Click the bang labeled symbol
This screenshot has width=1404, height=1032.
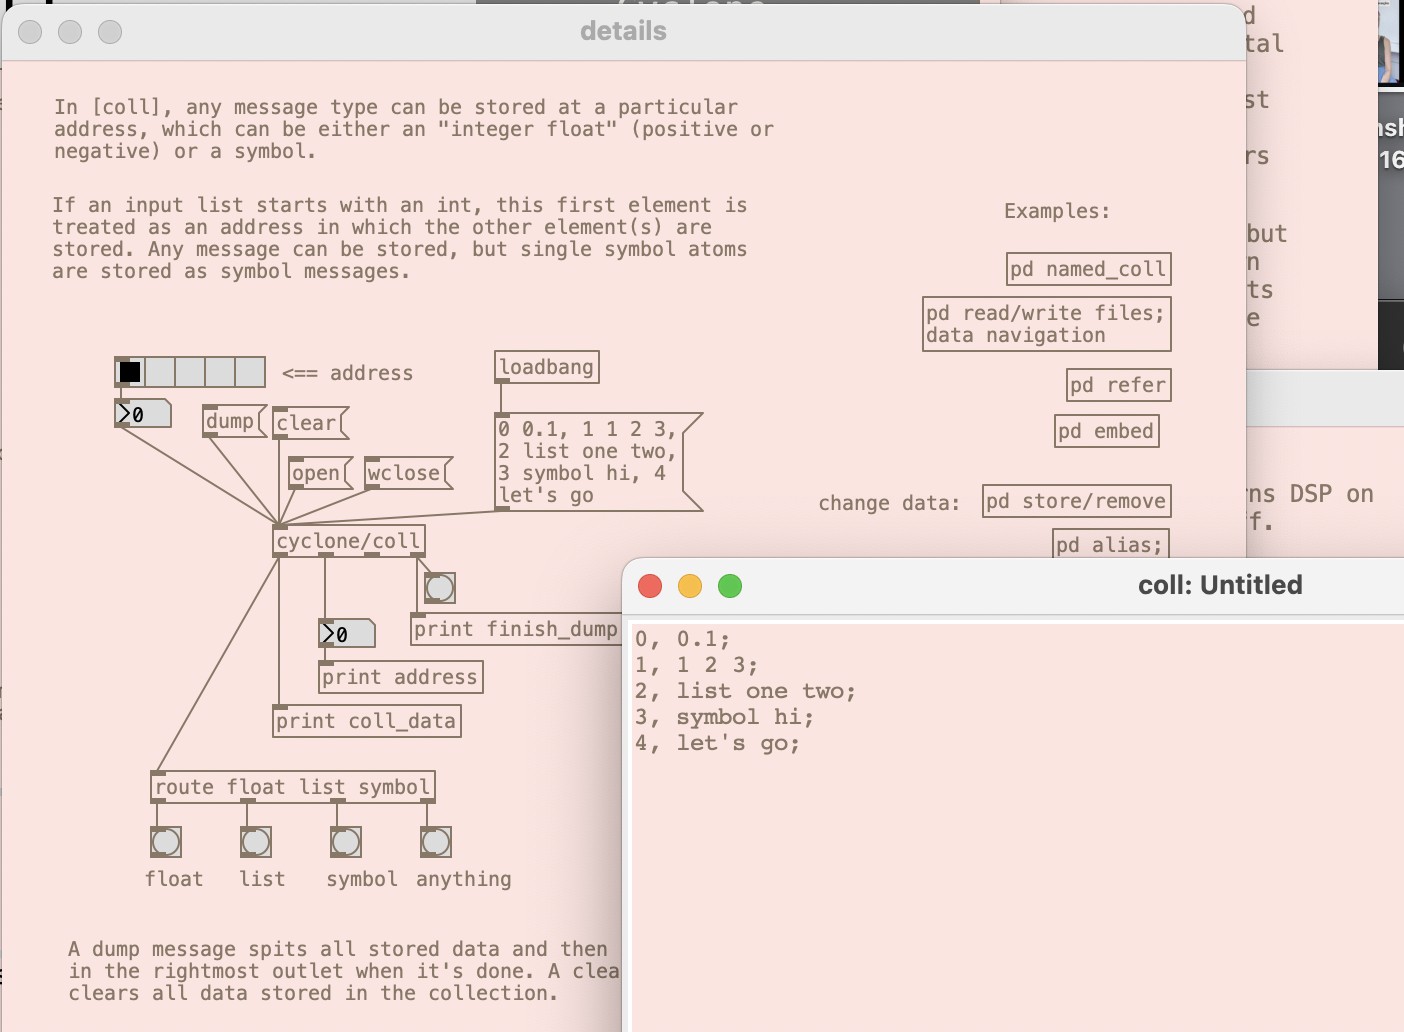[x=346, y=842]
